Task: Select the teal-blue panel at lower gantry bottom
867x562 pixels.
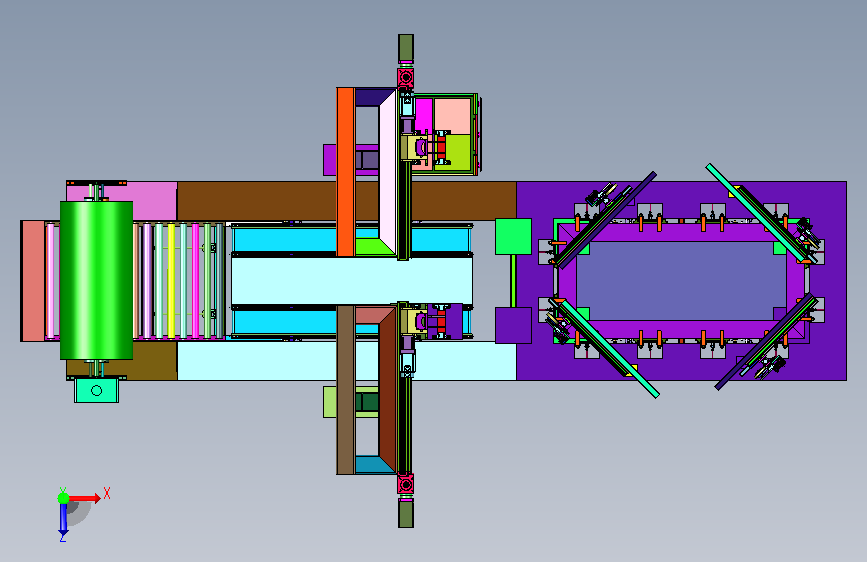Action: (374, 465)
